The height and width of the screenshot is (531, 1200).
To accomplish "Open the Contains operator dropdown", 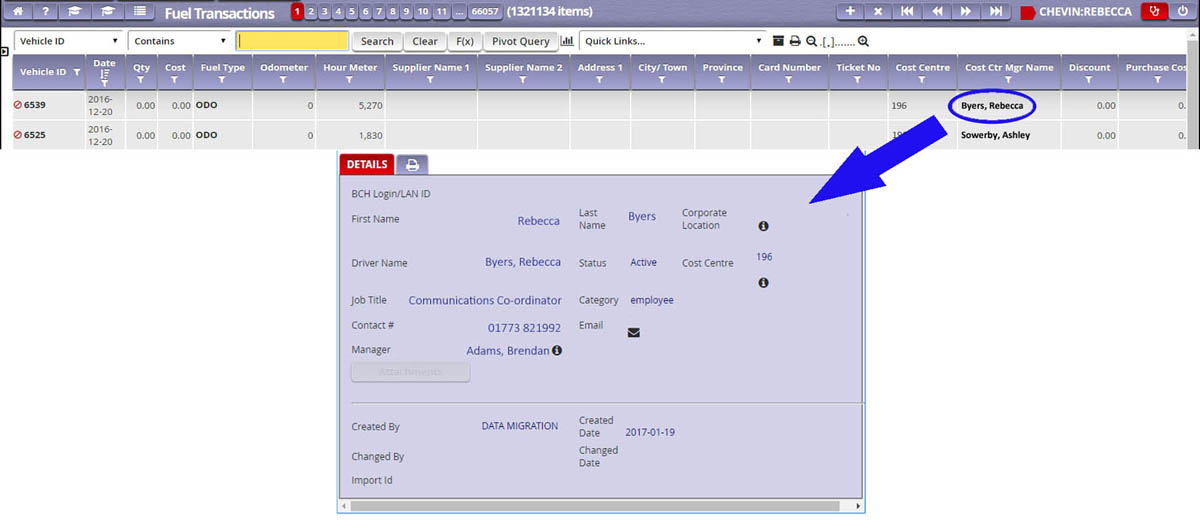I will [x=181, y=41].
